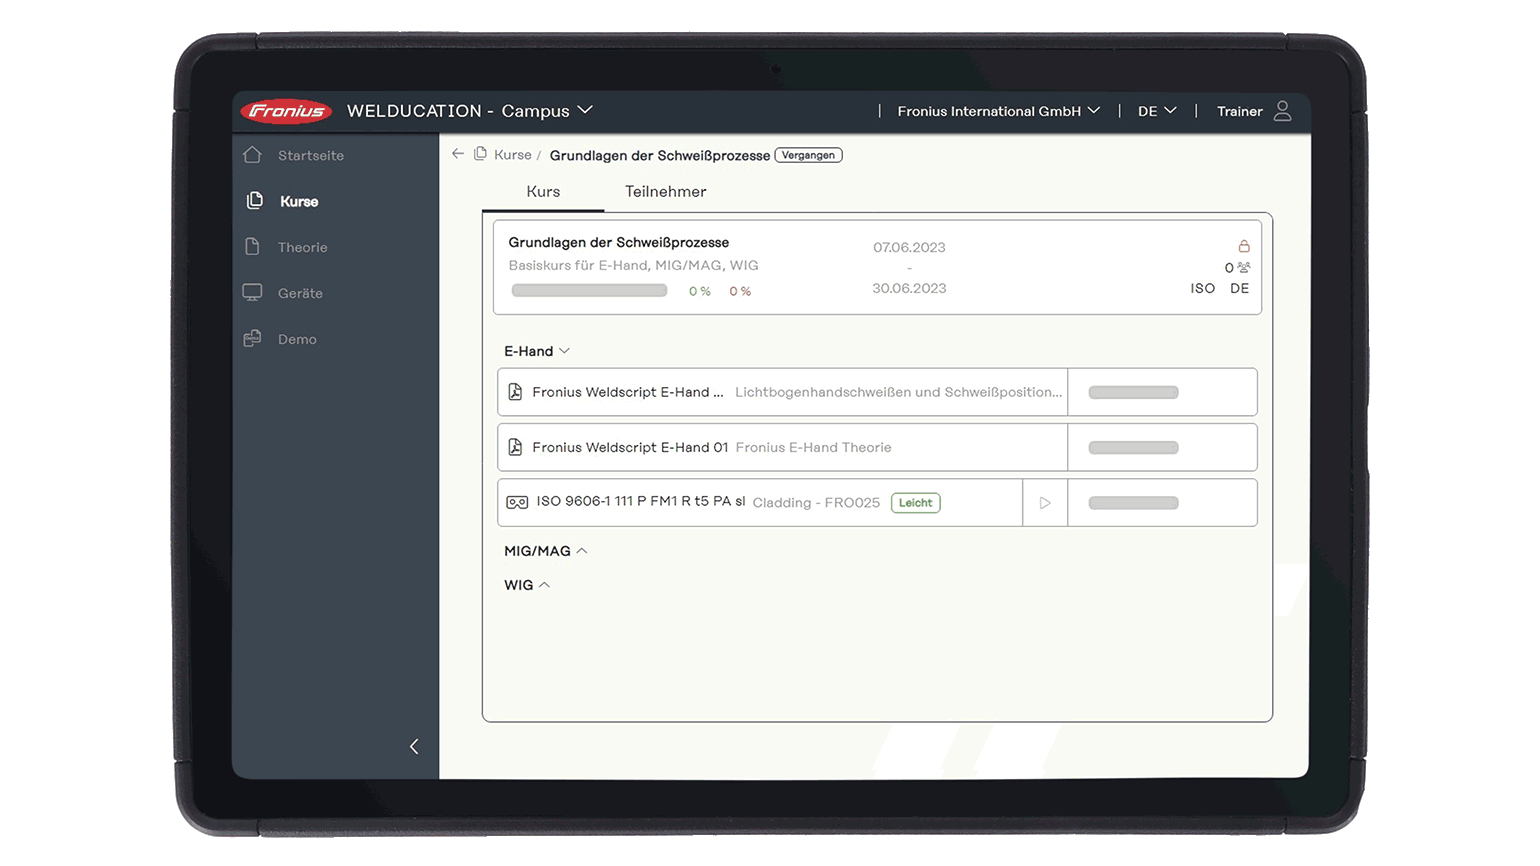Click the course card progress bar
The height and width of the screenshot is (866, 1540).
[x=589, y=291]
